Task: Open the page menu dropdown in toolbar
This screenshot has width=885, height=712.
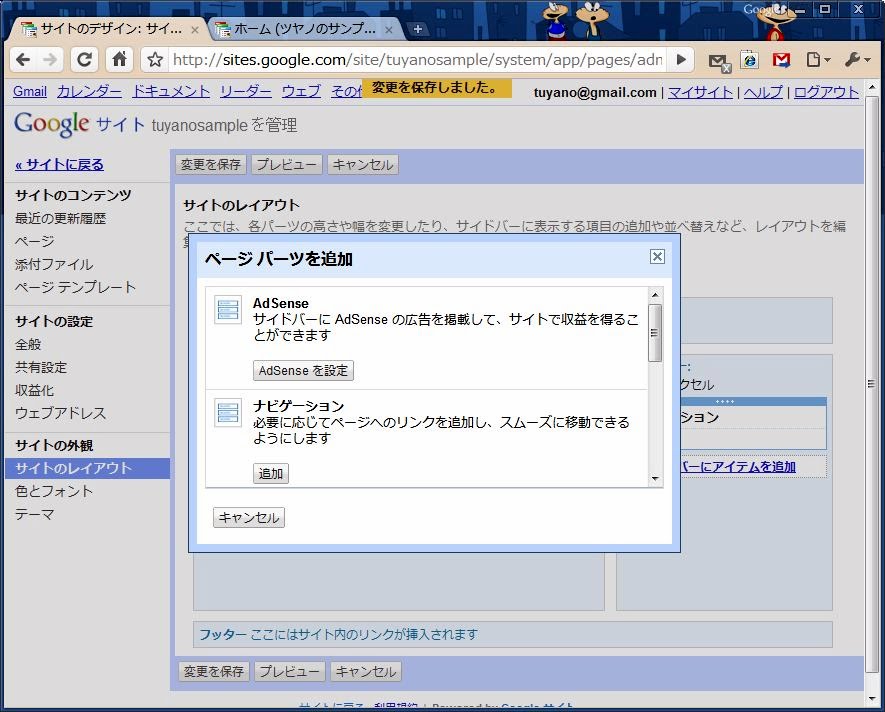Action: (818, 60)
